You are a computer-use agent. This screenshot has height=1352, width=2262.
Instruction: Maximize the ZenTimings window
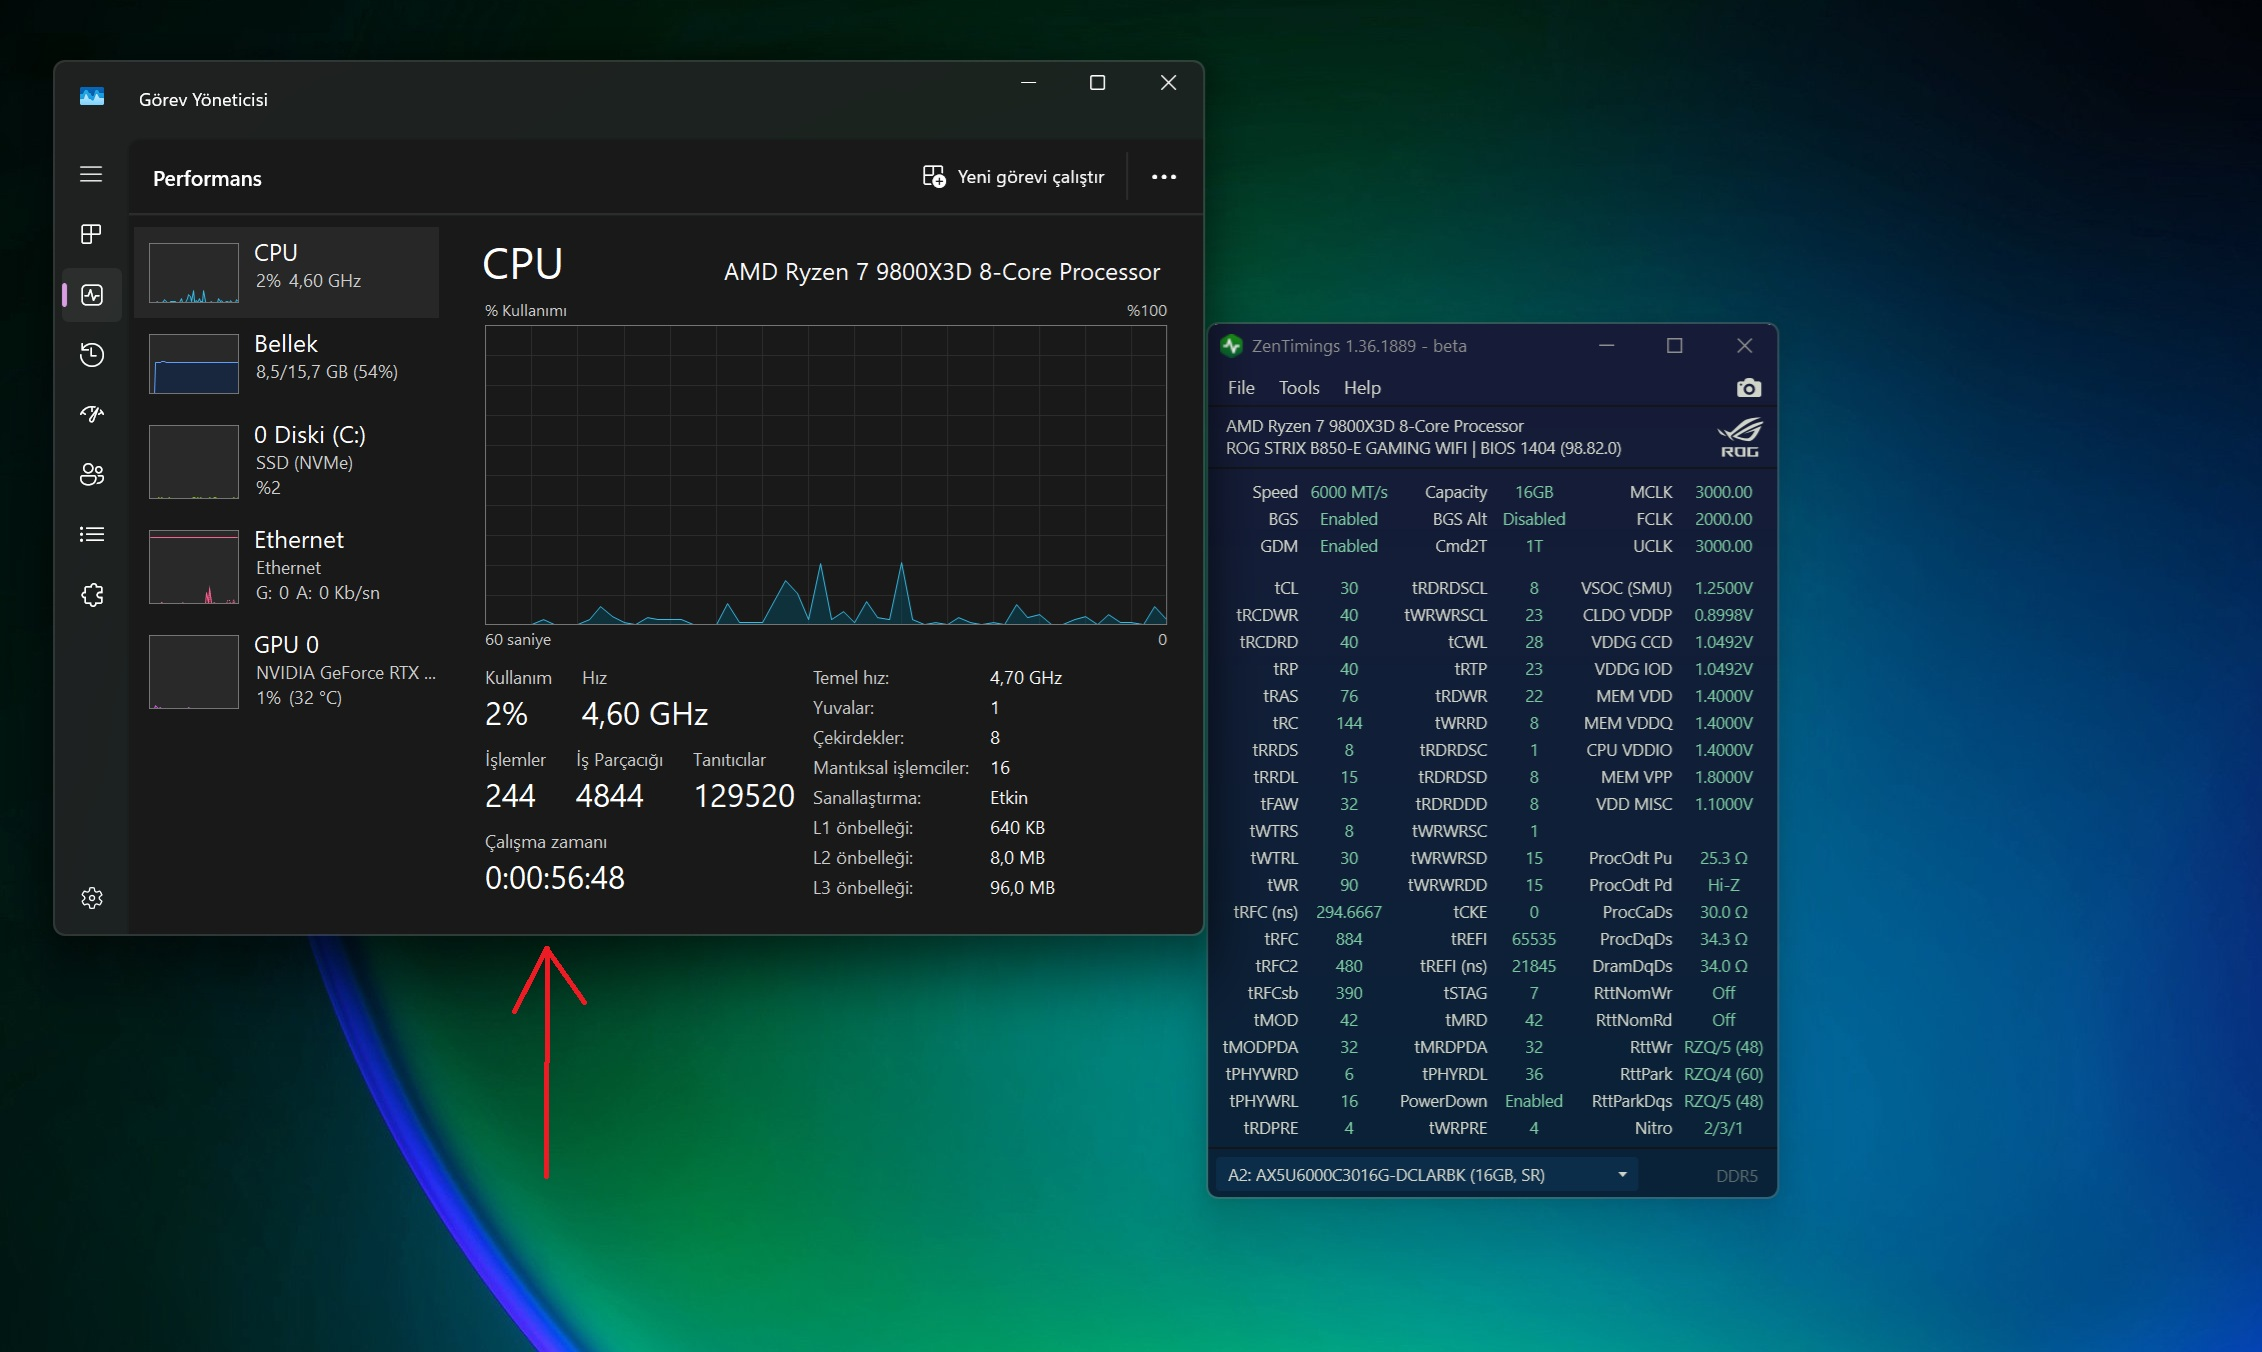pos(1675,346)
